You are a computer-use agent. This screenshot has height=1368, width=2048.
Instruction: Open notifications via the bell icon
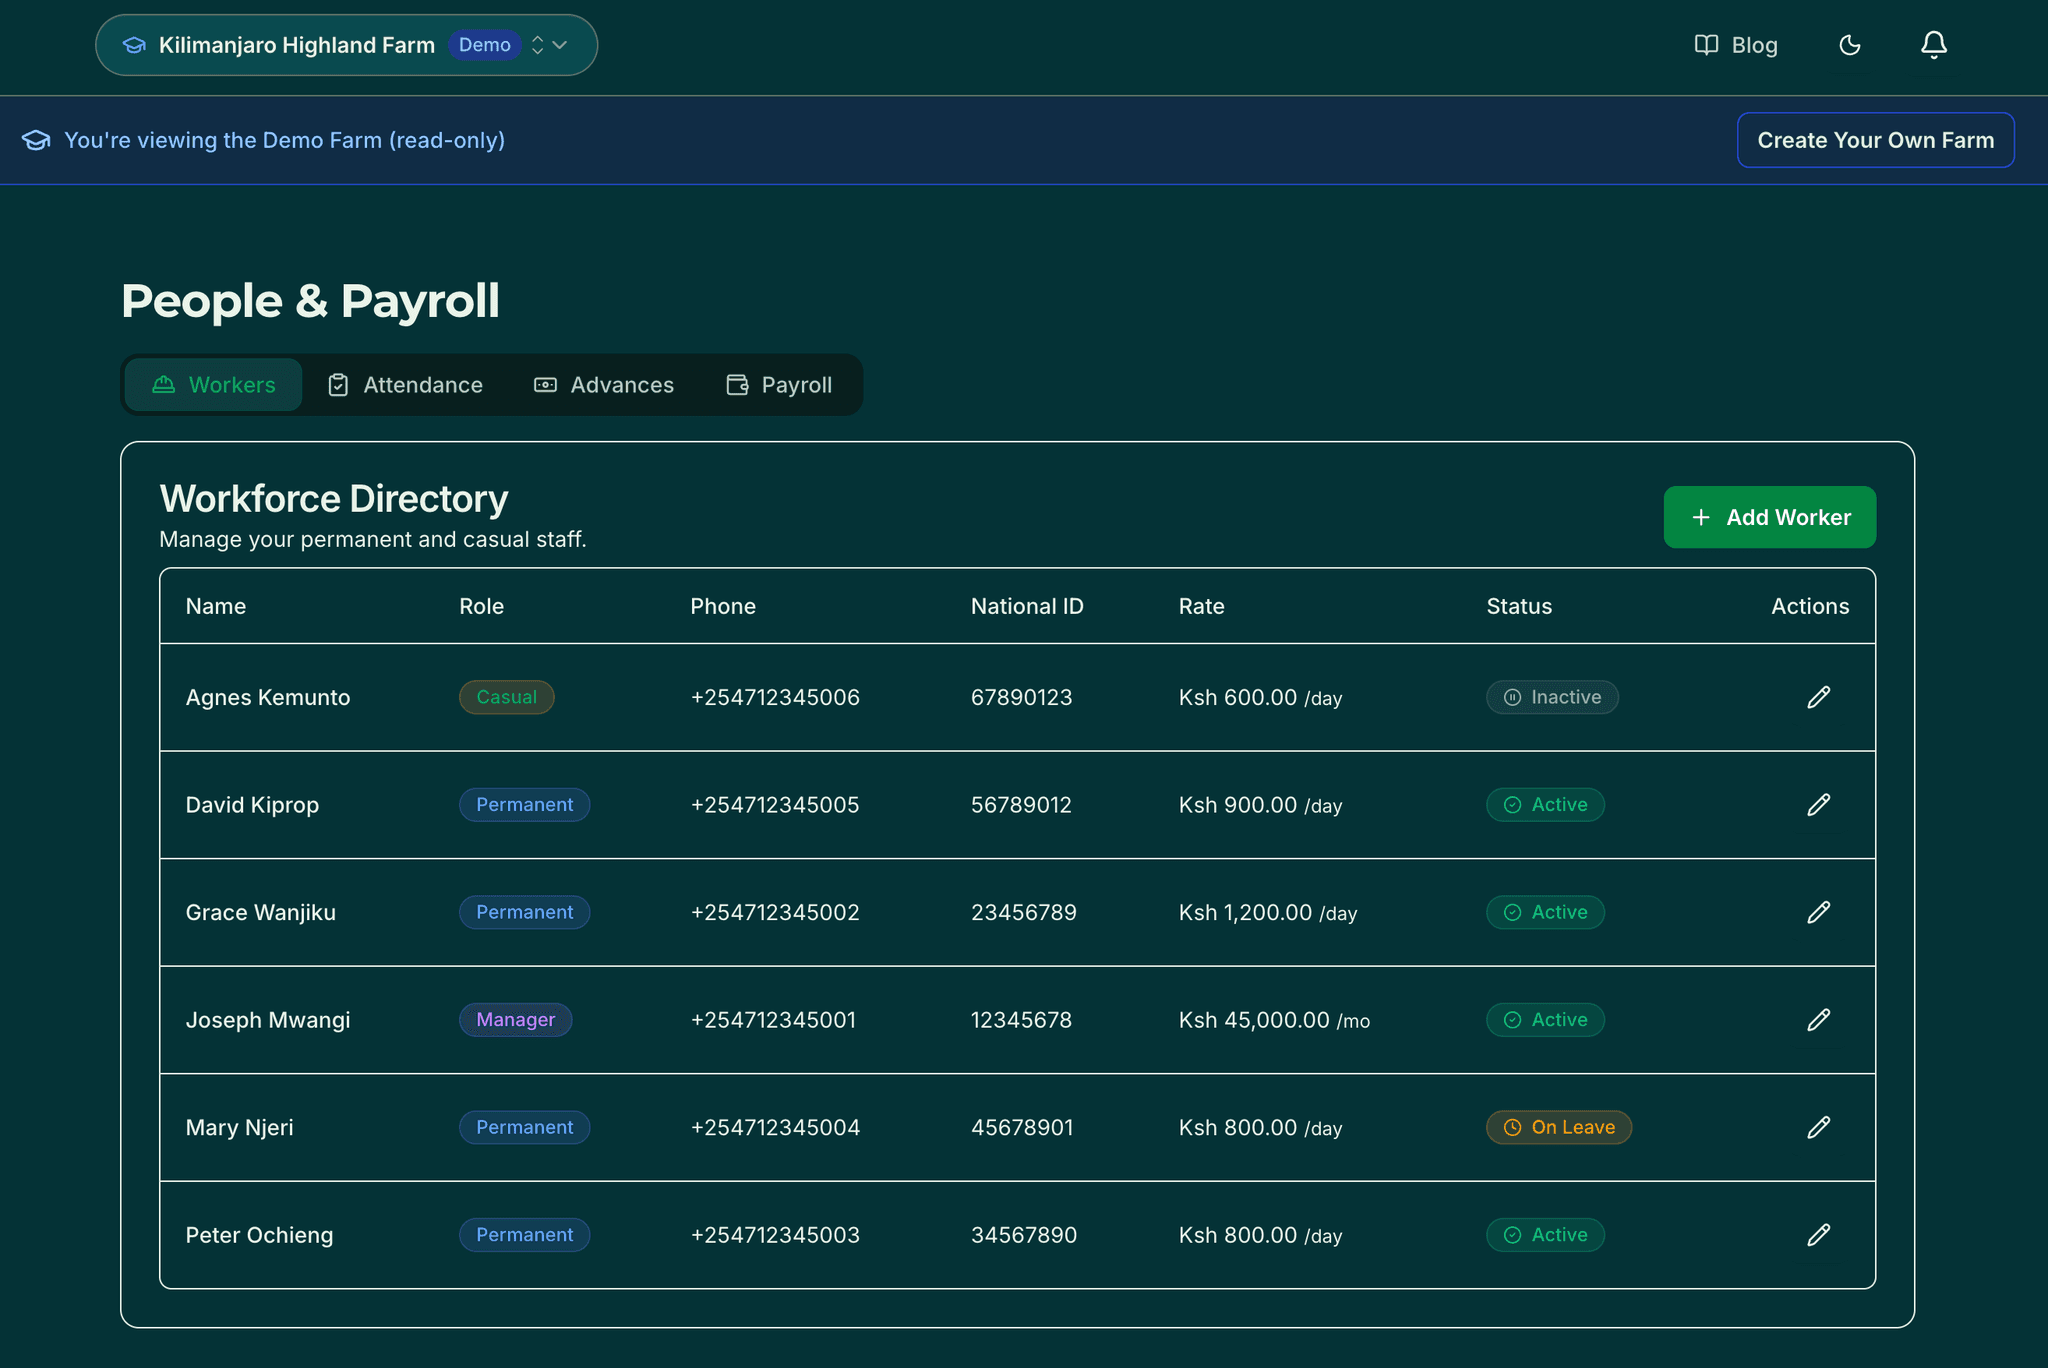click(x=1933, y=45)
